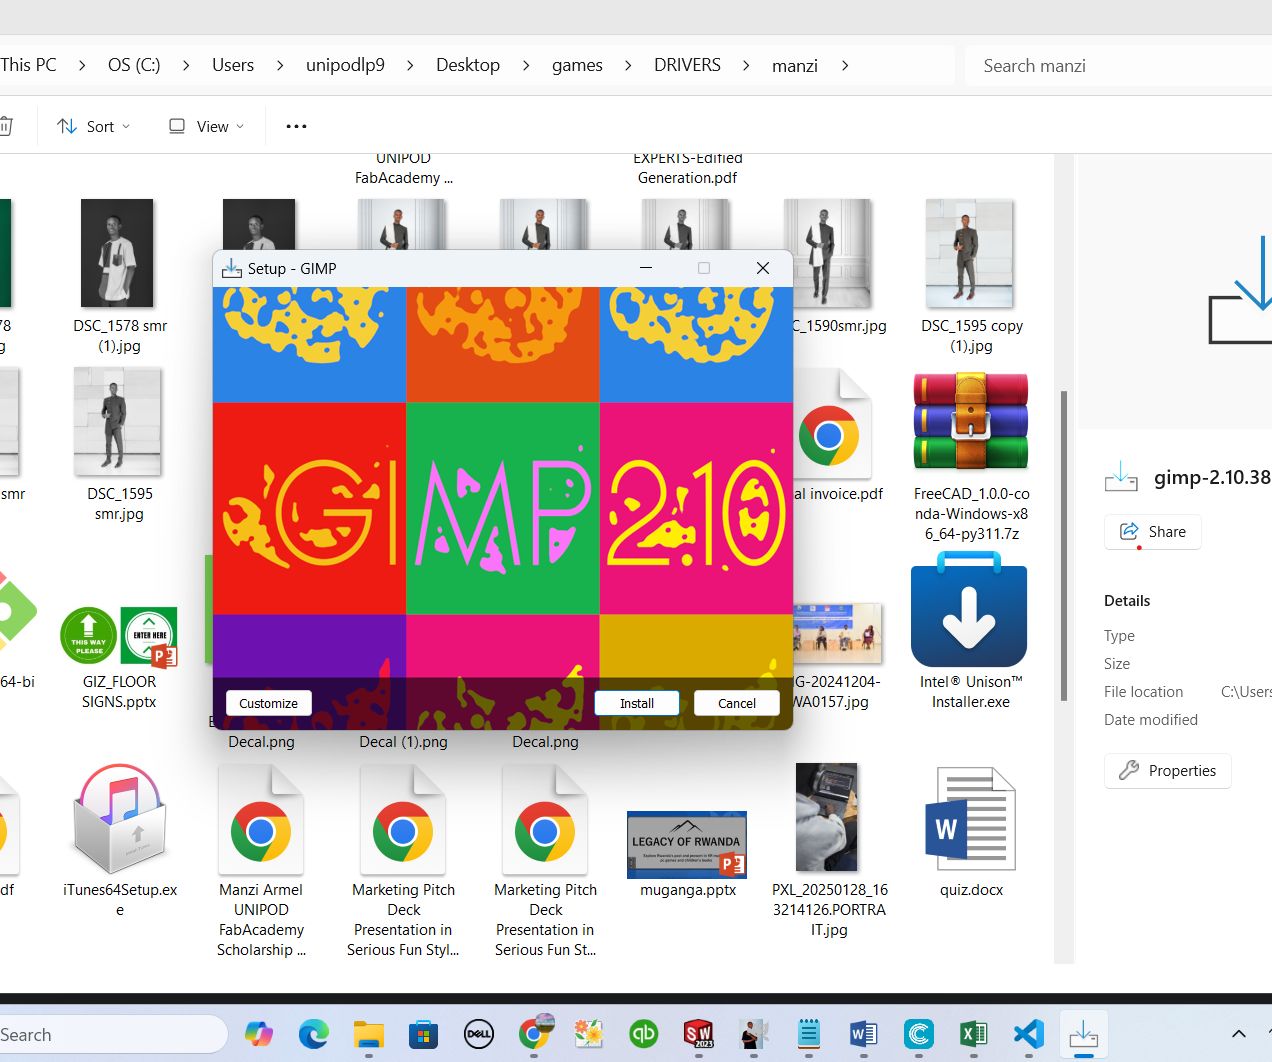The image size is (1272, 1062).
Task: Open the teal C app from taskbar
Action: tap(918, 1034)
